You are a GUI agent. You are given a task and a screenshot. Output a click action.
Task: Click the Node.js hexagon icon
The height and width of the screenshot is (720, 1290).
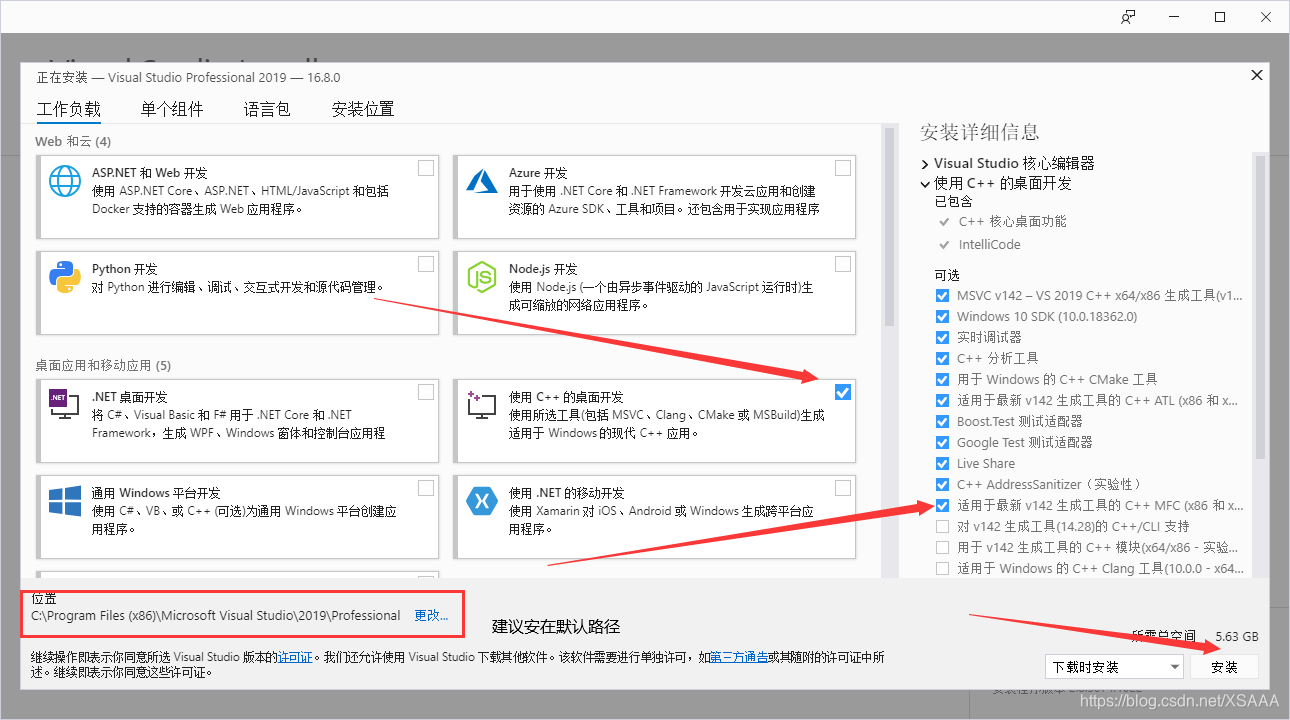pos(482,277)
